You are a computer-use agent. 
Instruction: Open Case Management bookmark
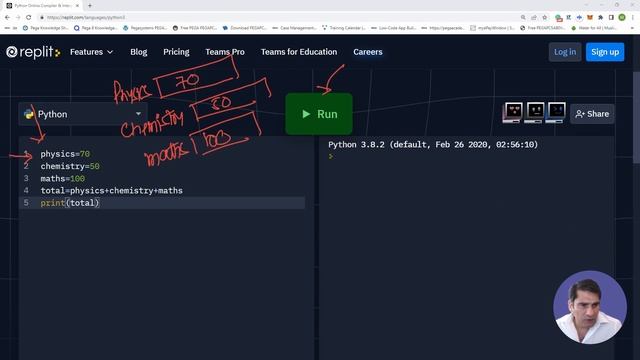(294, 28)
